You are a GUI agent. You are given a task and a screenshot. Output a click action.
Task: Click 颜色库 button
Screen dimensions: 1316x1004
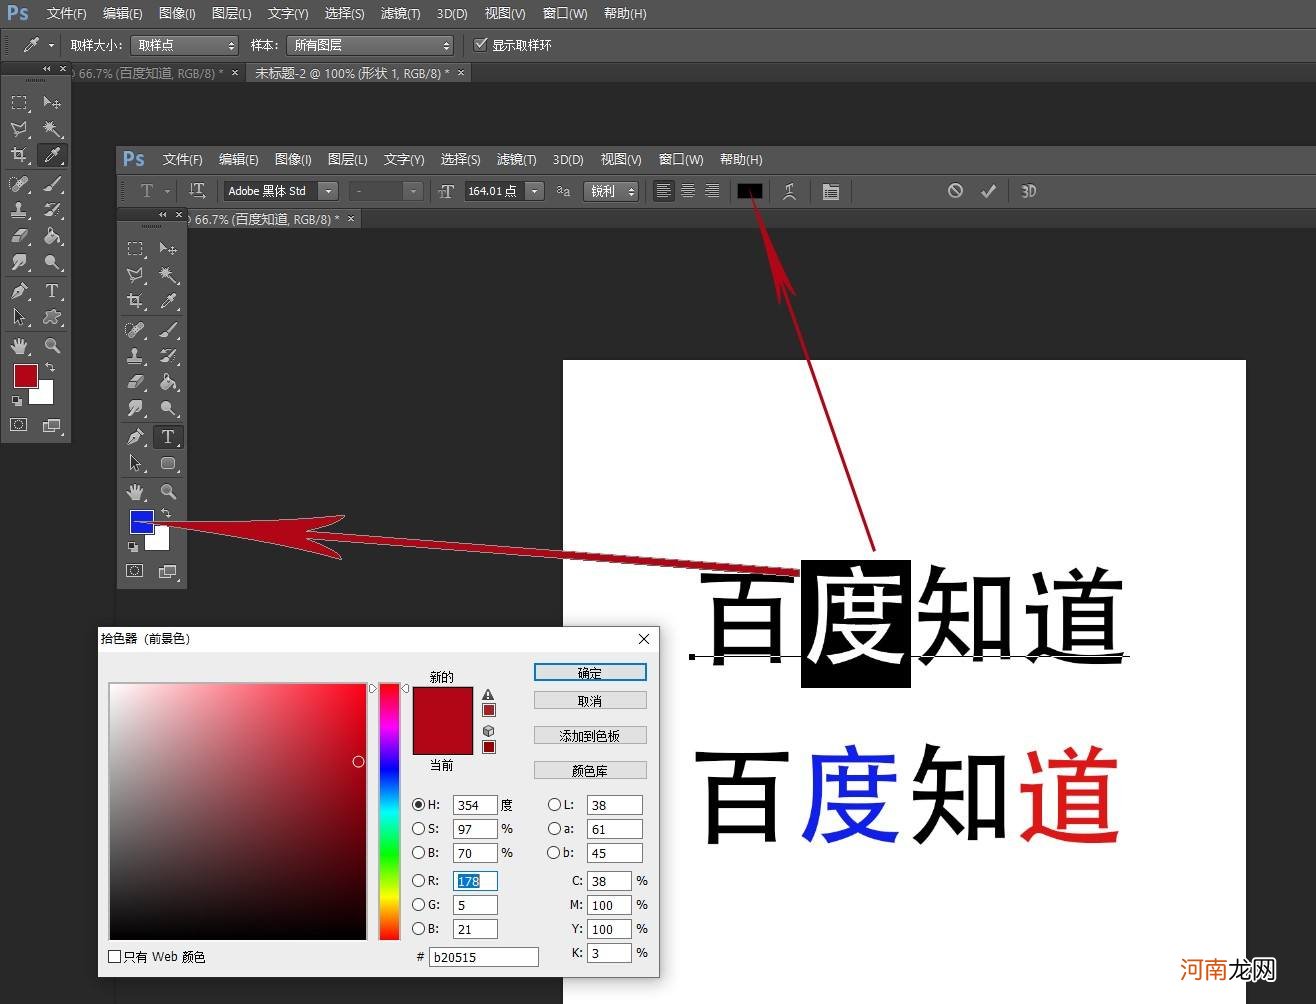click(590, 771)
